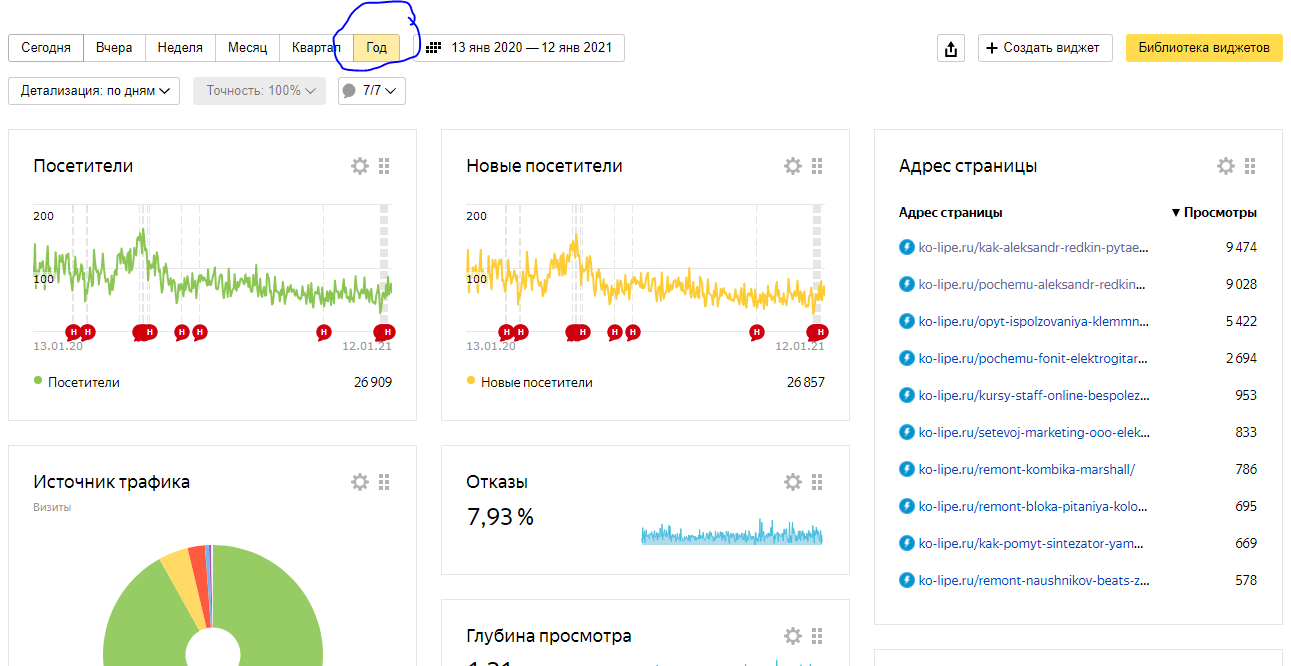Open ko-lipe.ru/kak-aleksandr-redkin-pytae link
Image resolution: width=1291 pixels, height=666 pixels.
pos(1034,247)
